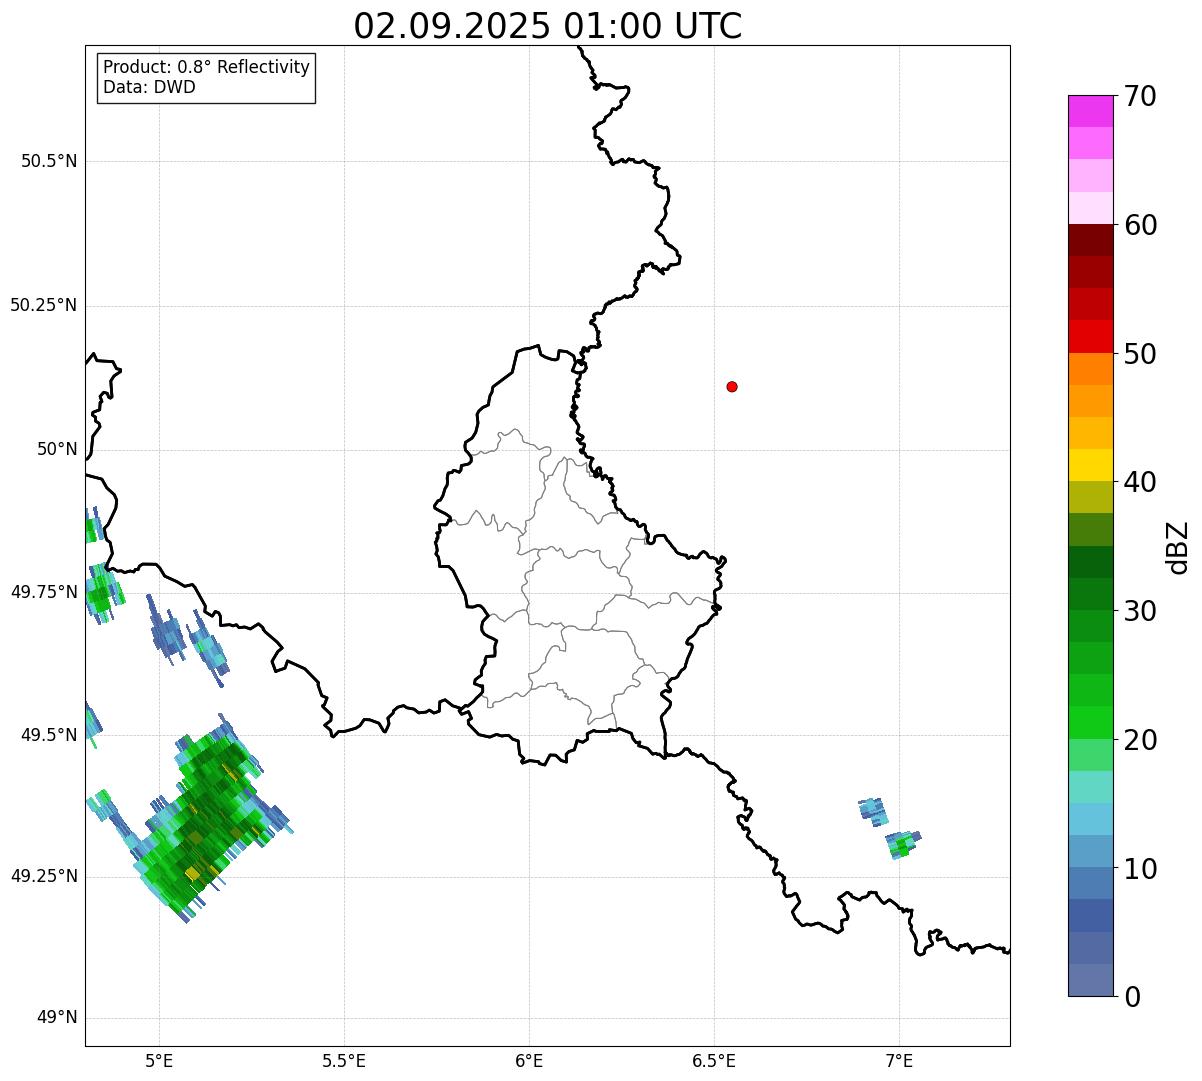Click the 49.5°N latitude tick label
This screenshot has height=1081, width=1202.
point(49,735)
